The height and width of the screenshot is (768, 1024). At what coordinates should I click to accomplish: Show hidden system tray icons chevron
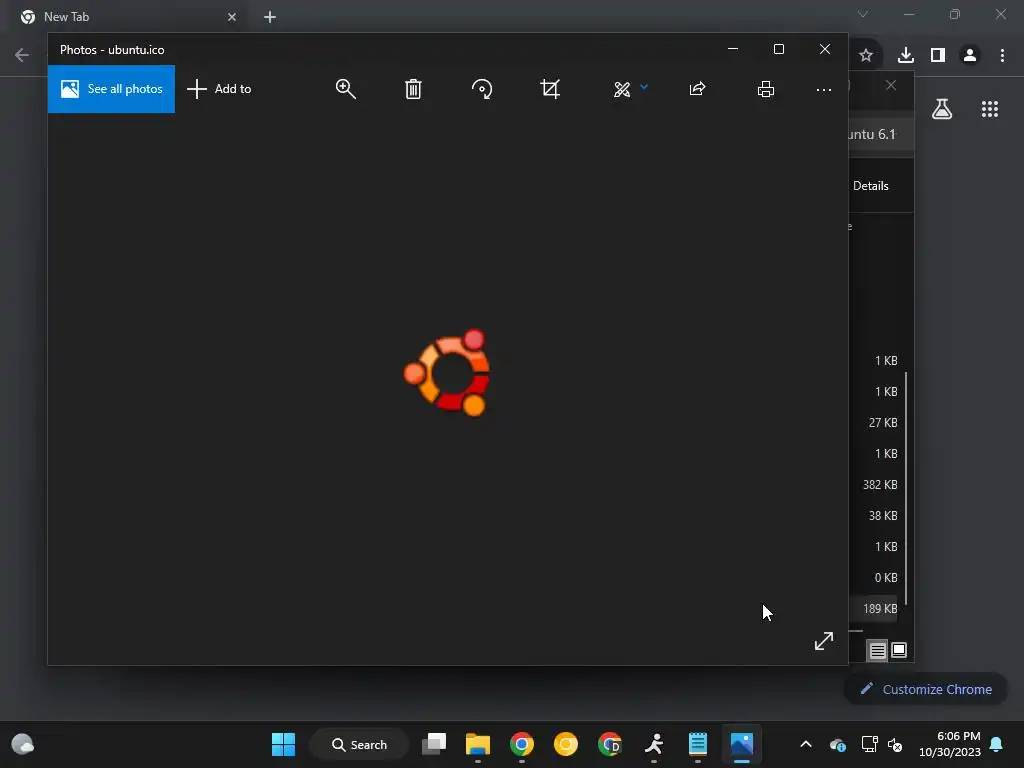pos(806,744)
